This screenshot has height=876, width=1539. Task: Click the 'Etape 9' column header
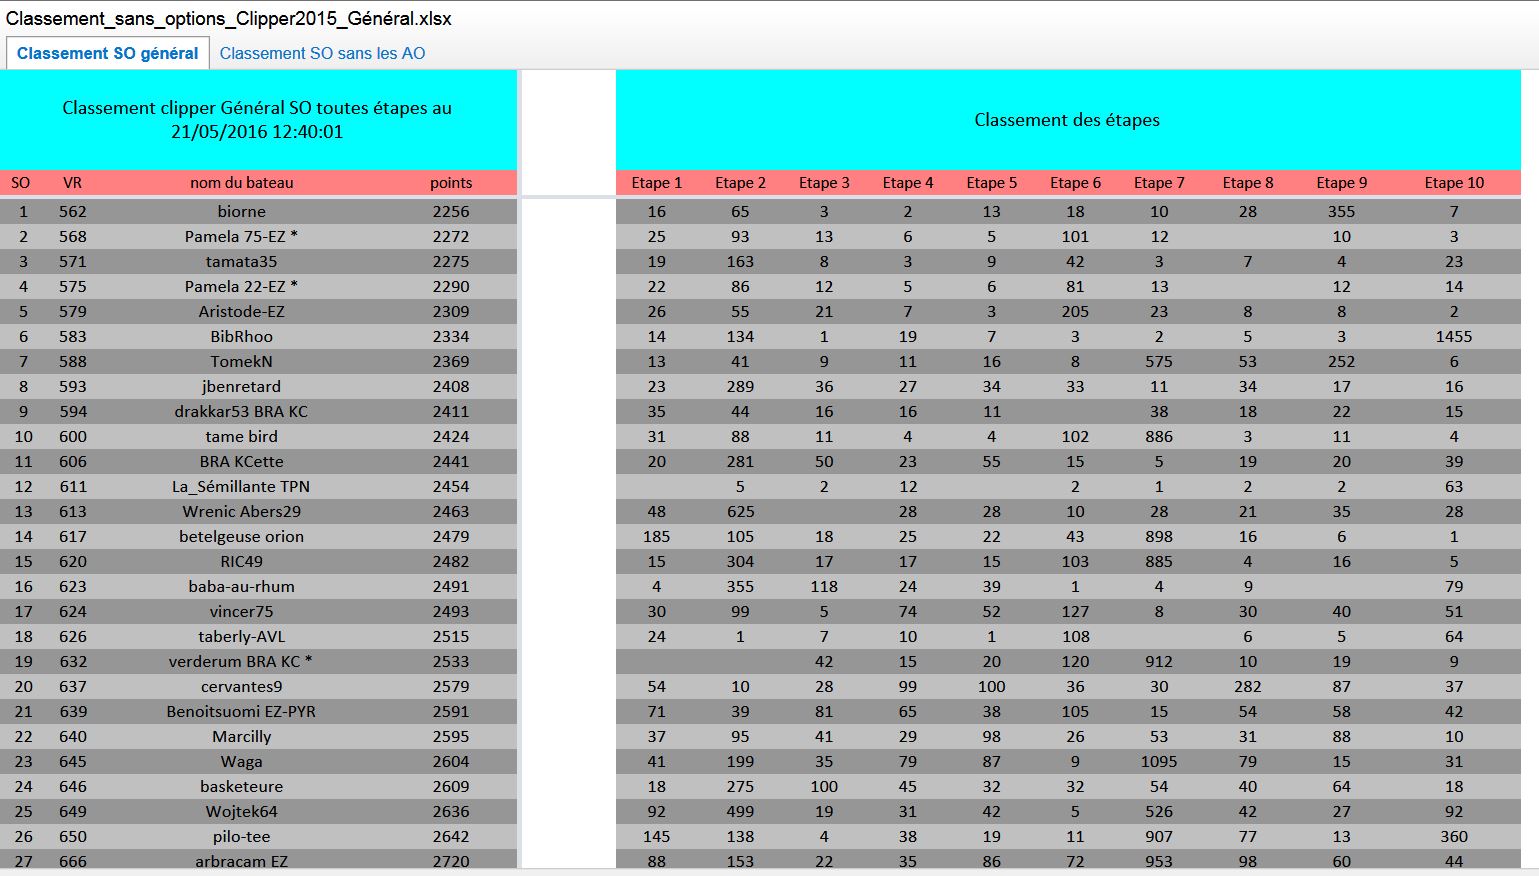[x=1341, y=183]
